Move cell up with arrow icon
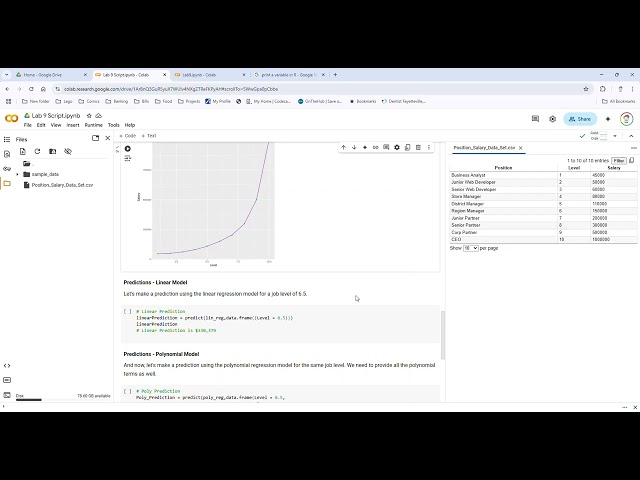The image size is (640, 480). point(344,147)
